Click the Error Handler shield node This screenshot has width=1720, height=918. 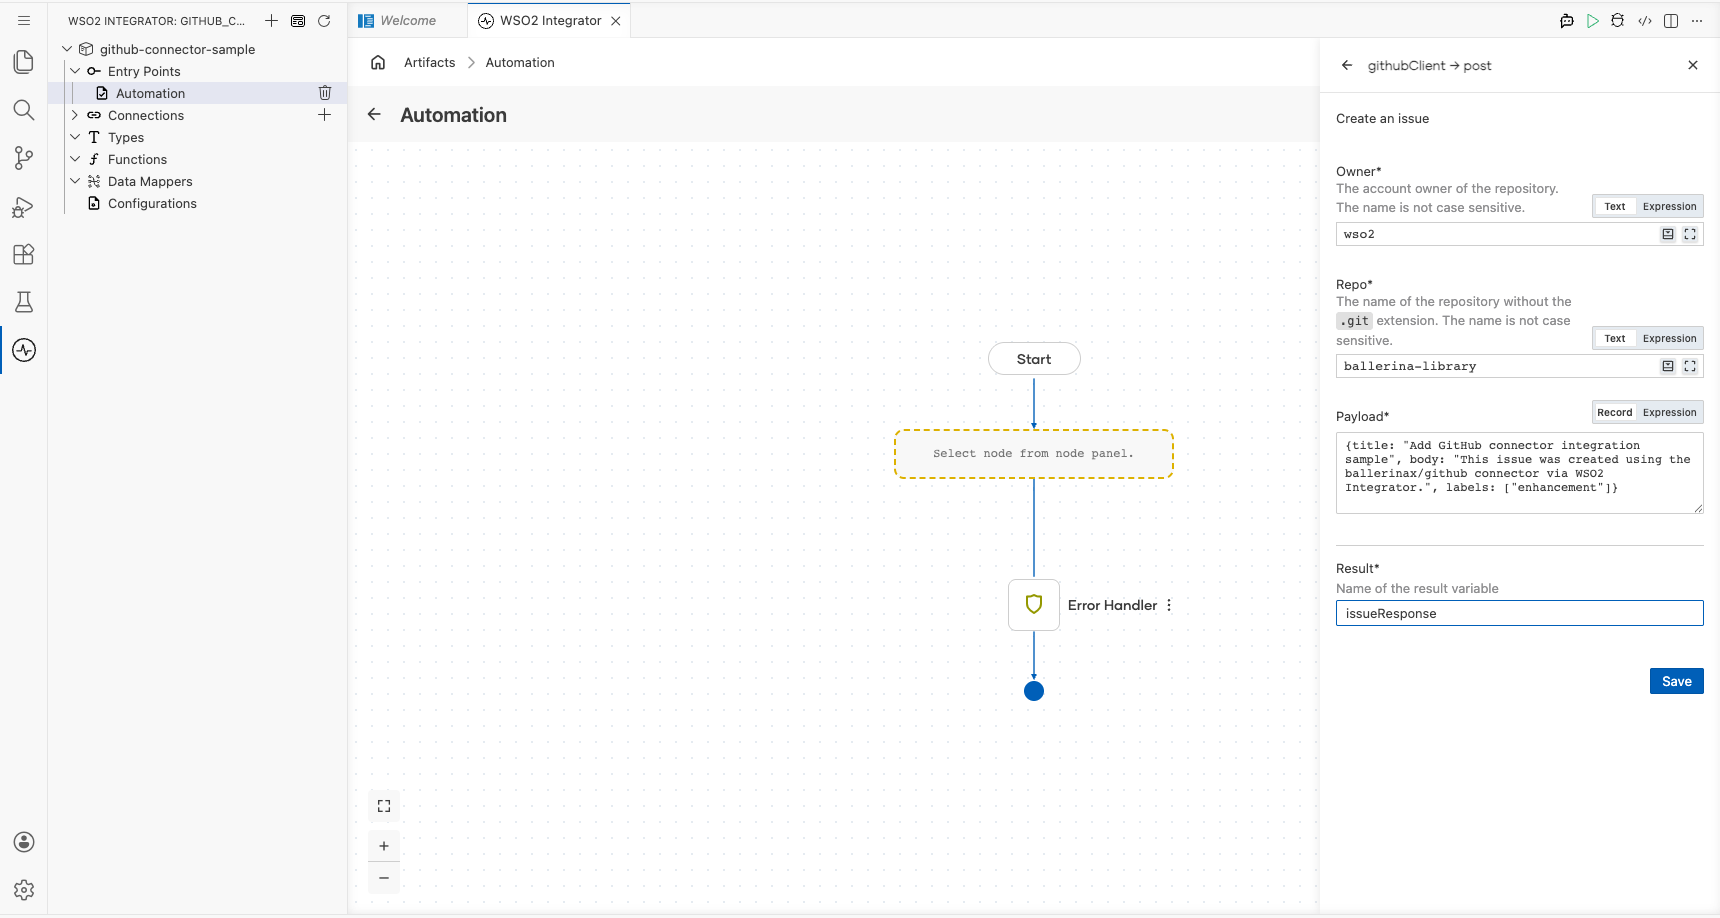[x=1034, y=605]
